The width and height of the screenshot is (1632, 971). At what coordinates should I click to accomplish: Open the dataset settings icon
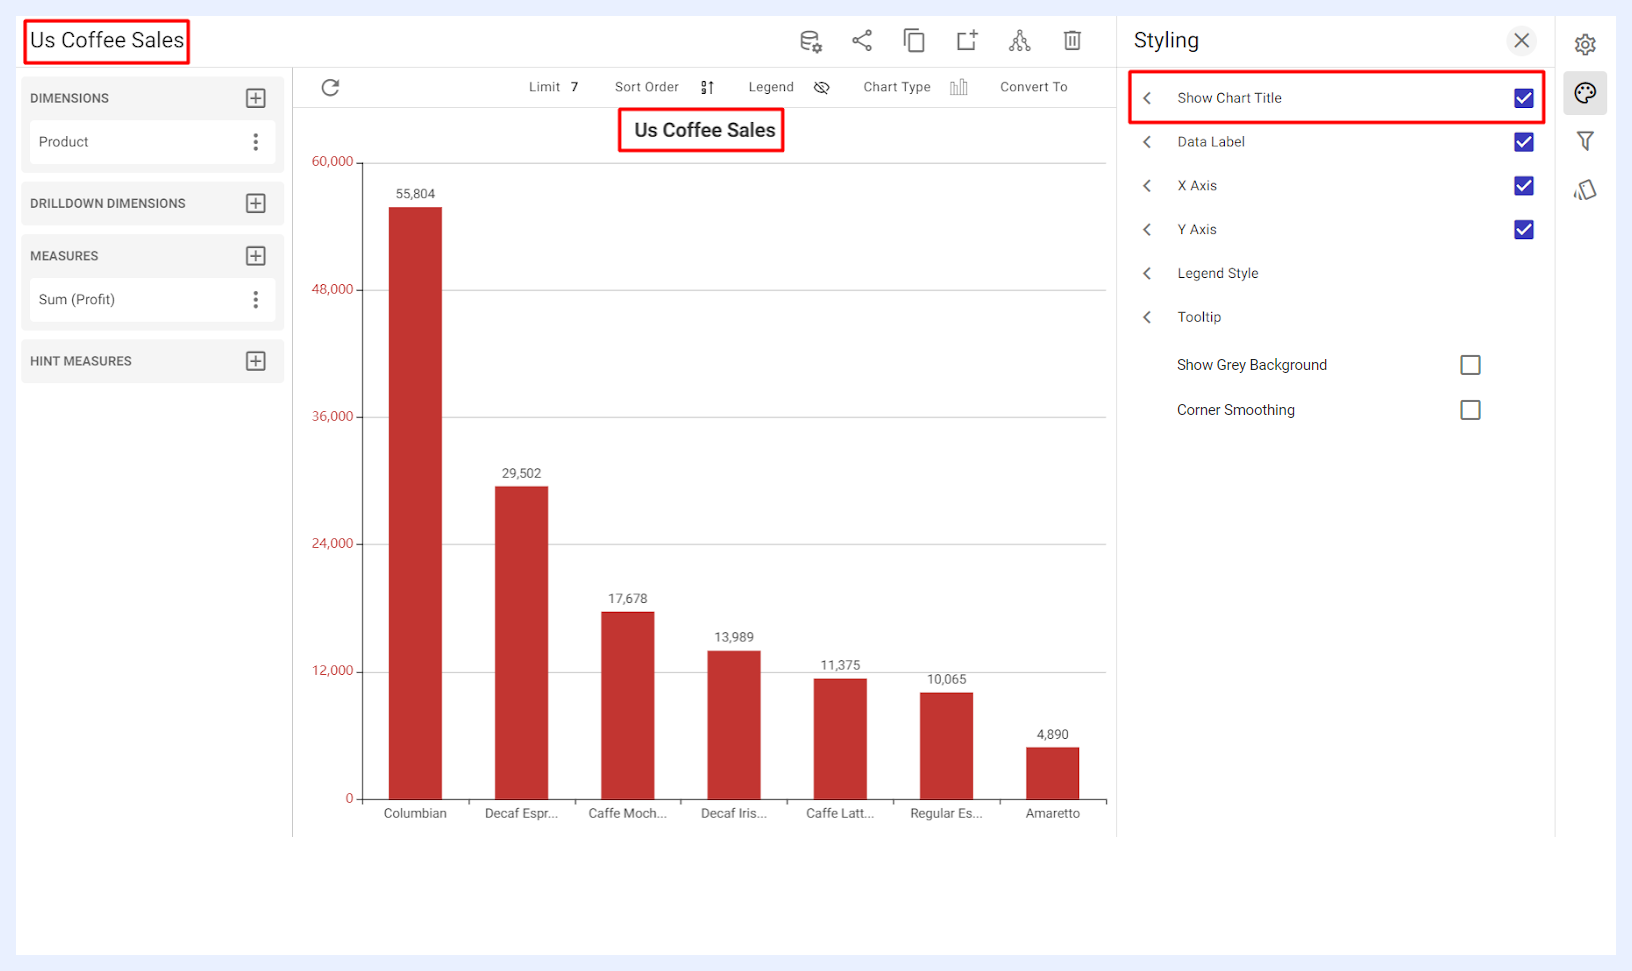click(810, 41)
